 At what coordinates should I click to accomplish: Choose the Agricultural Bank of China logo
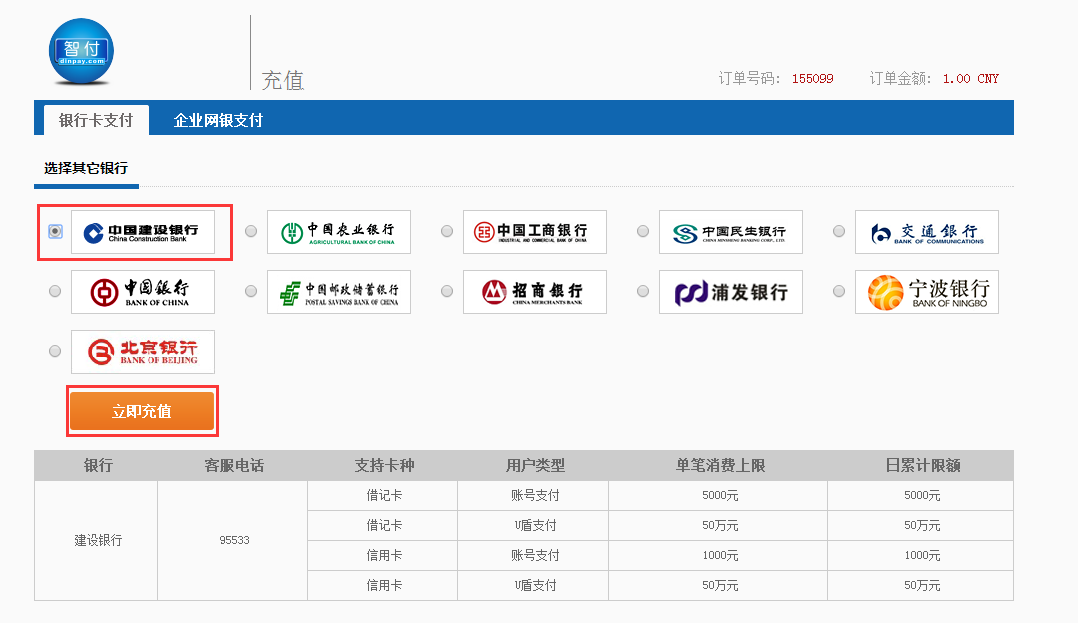tap(339, 232)
